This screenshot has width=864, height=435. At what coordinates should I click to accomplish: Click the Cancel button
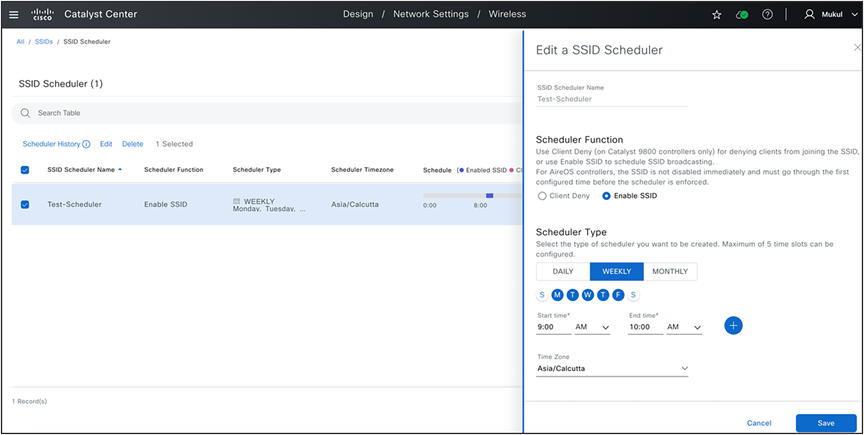[759, 423]
